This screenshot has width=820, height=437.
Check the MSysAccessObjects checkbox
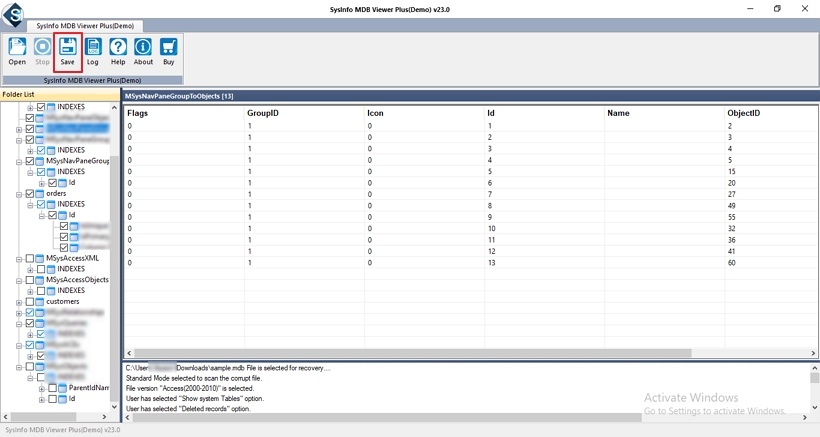point(30,280)
